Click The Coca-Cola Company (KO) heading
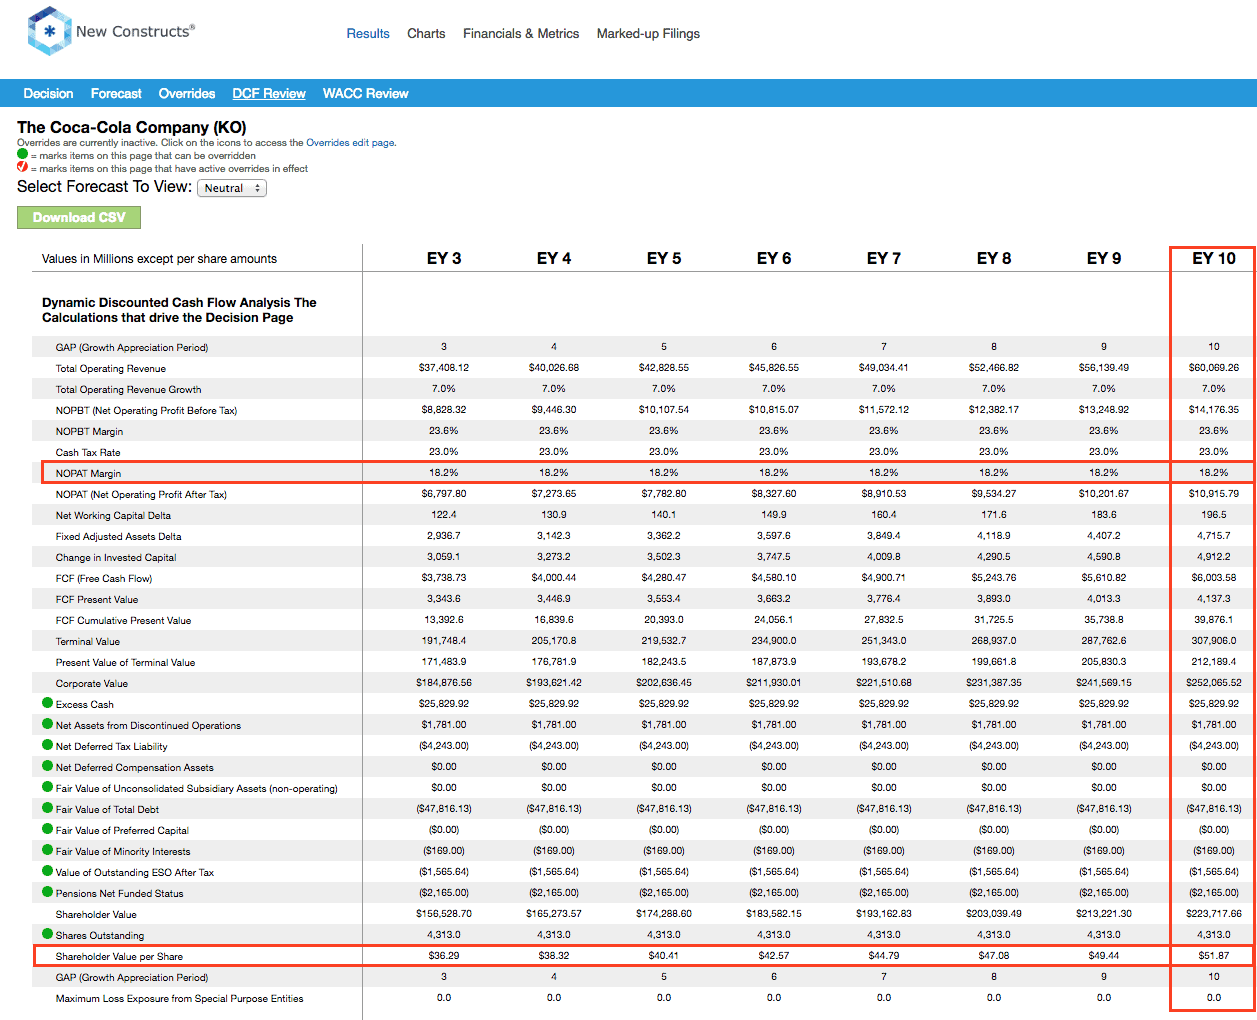1257x1020 pixels. click(x=132, y=127)
